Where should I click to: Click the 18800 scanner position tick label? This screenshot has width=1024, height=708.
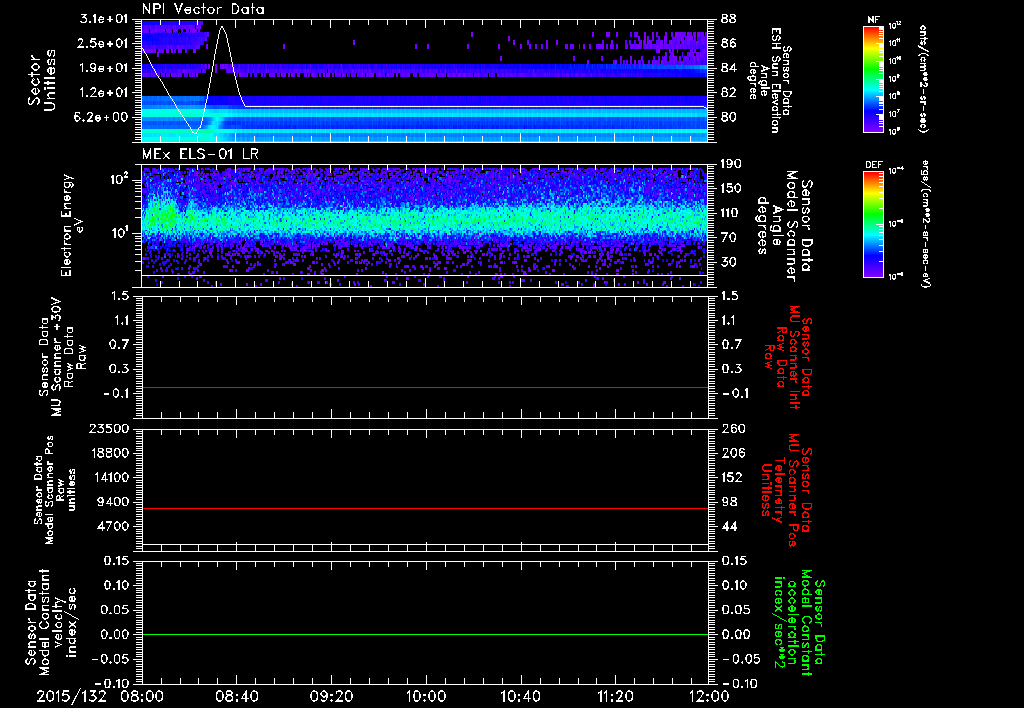tap(110, 453)
